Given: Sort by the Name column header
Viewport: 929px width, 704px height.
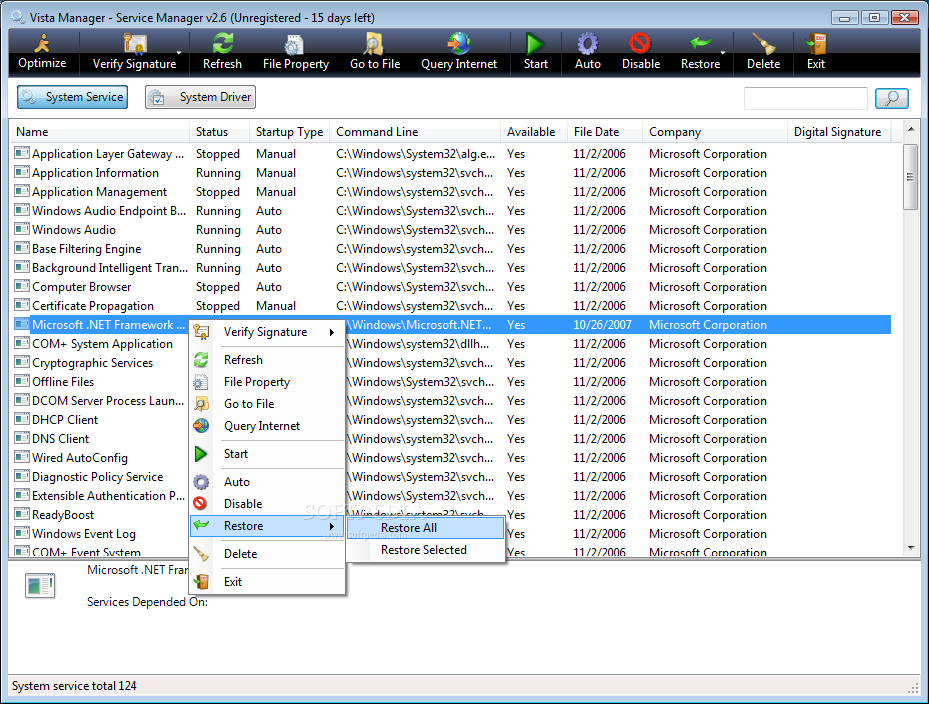Looking at the screenshot, I should click(99, 132).
